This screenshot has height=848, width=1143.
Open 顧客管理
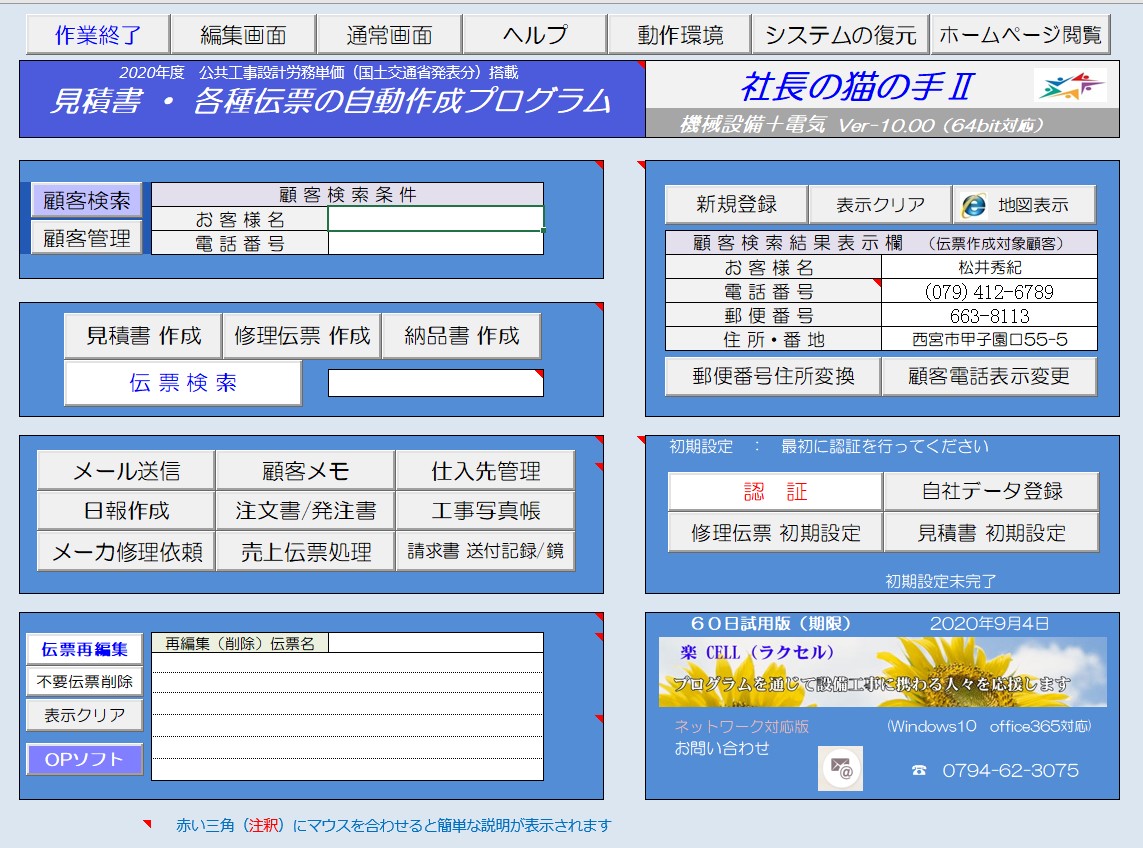(x=87, y=238)
